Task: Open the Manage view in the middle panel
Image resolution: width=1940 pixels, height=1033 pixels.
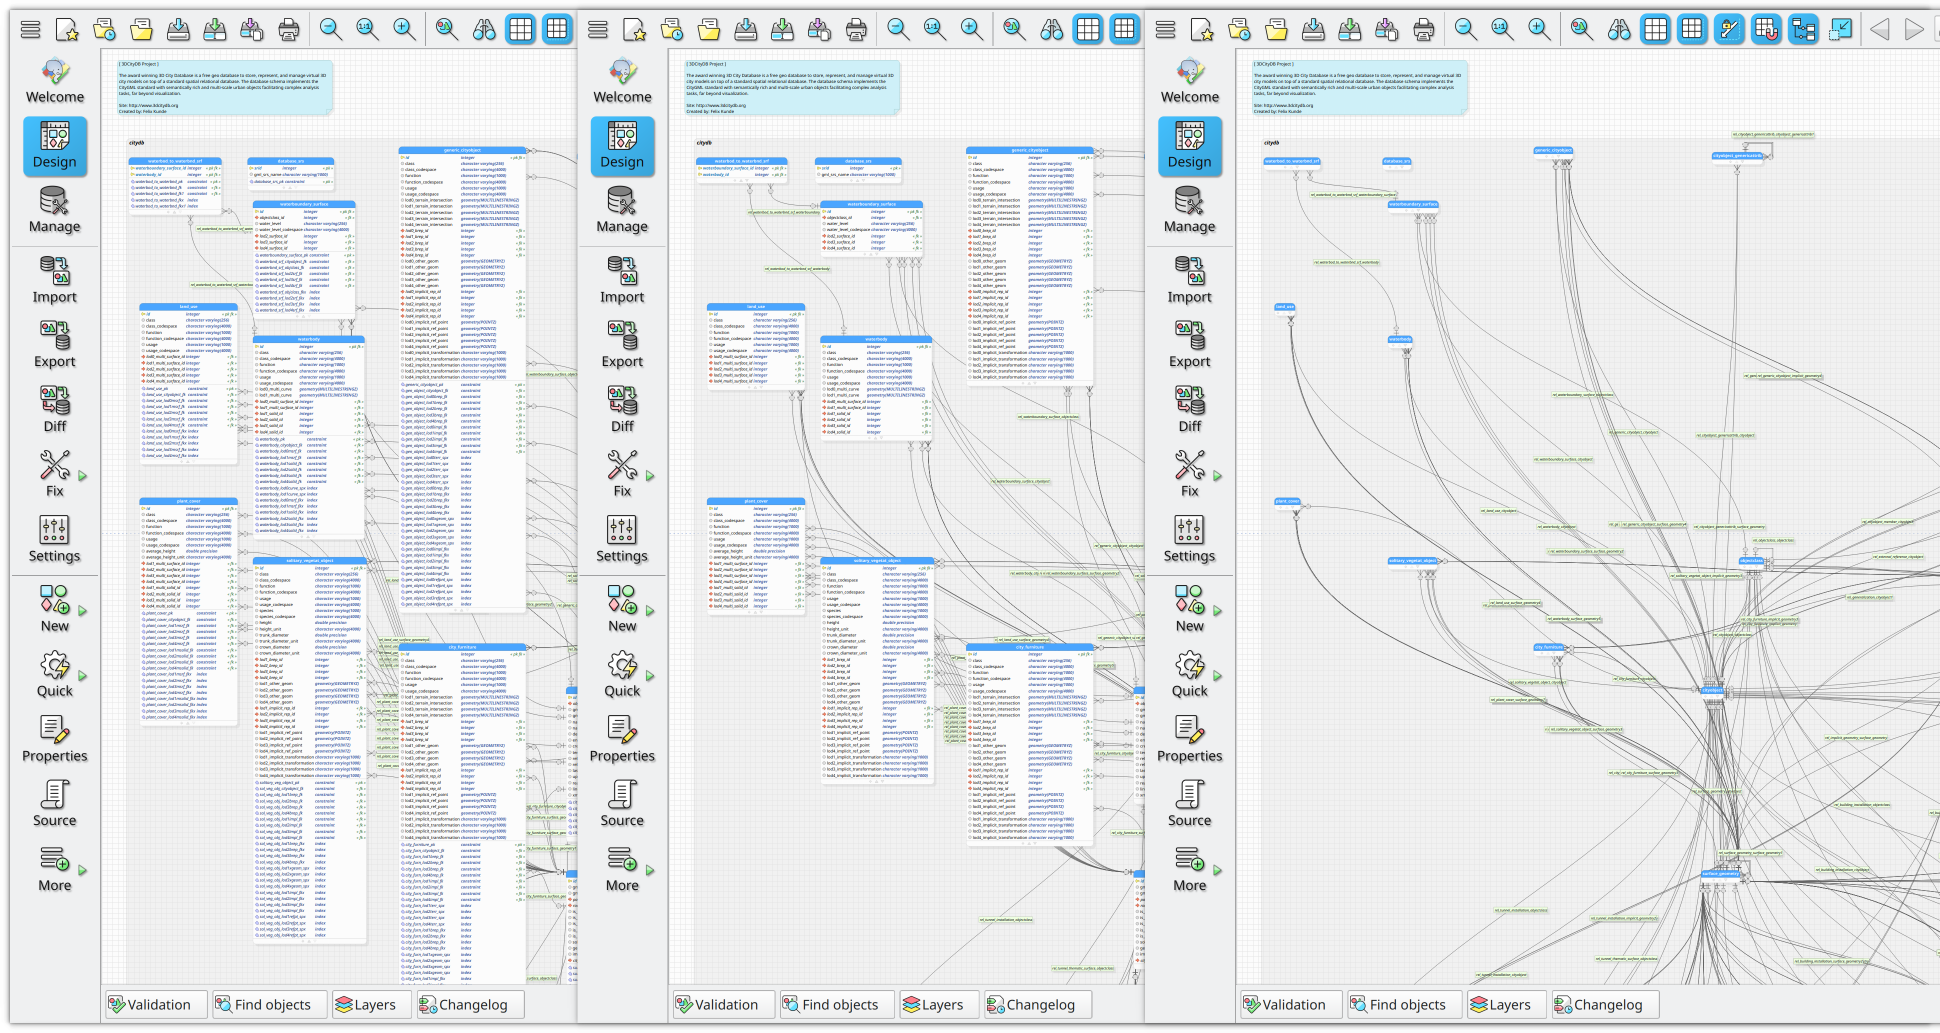Action: click(x=622, y=211)
